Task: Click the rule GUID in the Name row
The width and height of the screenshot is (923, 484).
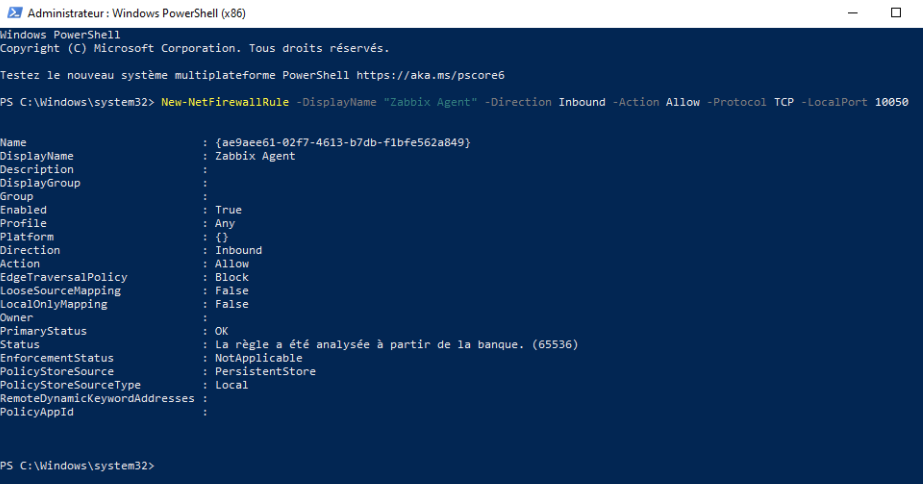Action: 342,143
